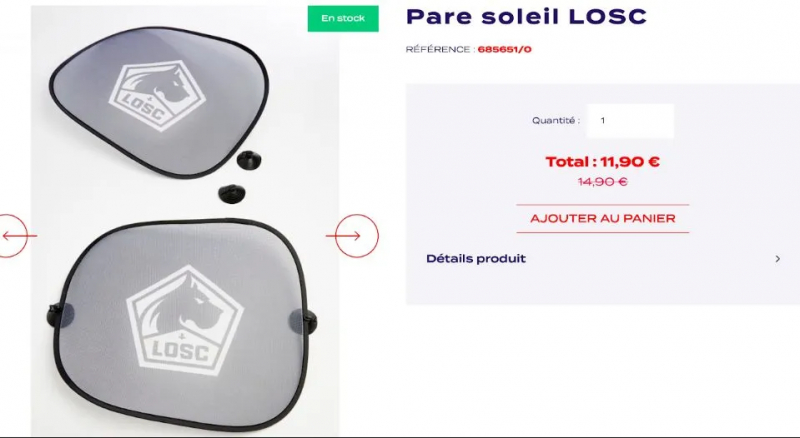Viewport: 800px width, 438px height.
Task: Go to next product image with right arrow
Action: point(356,236)
